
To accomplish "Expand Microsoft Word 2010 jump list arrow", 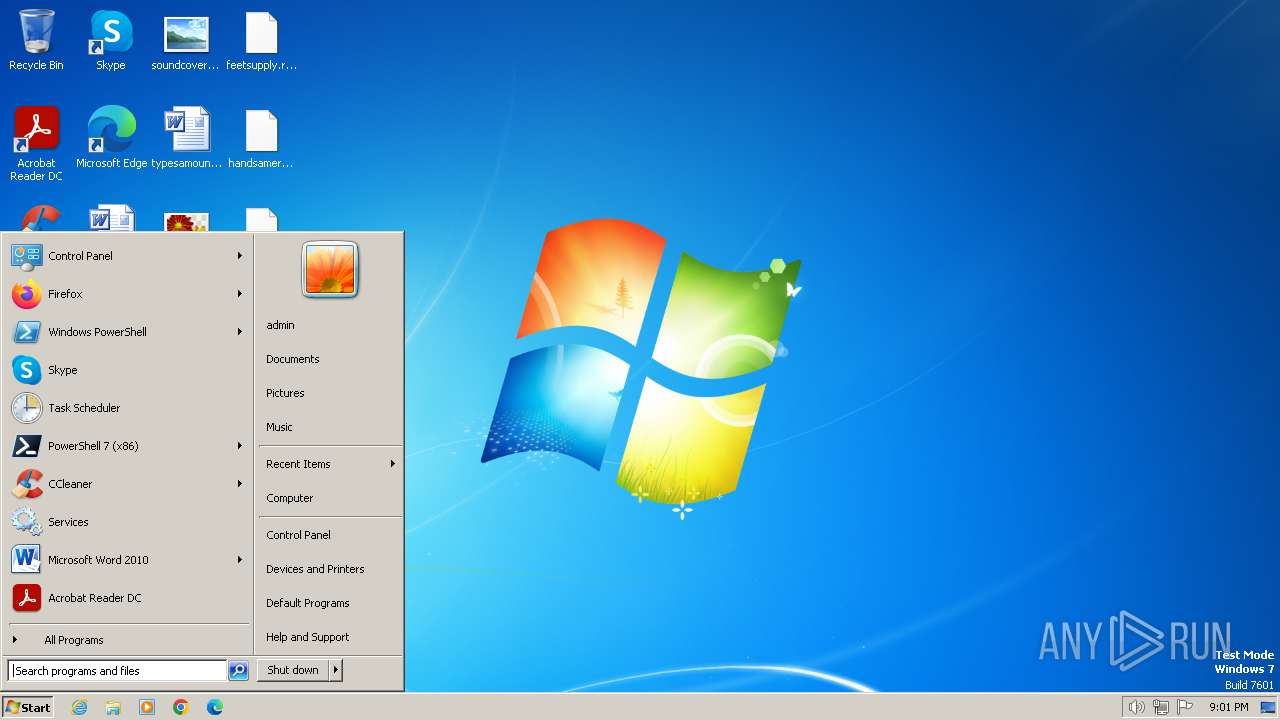I will 240,560.
